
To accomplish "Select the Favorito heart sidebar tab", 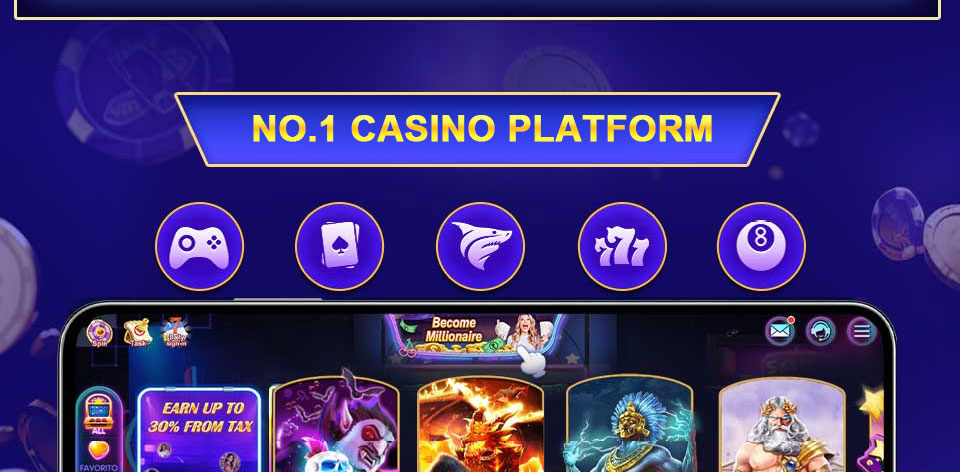I will click(x=99, y=456).
